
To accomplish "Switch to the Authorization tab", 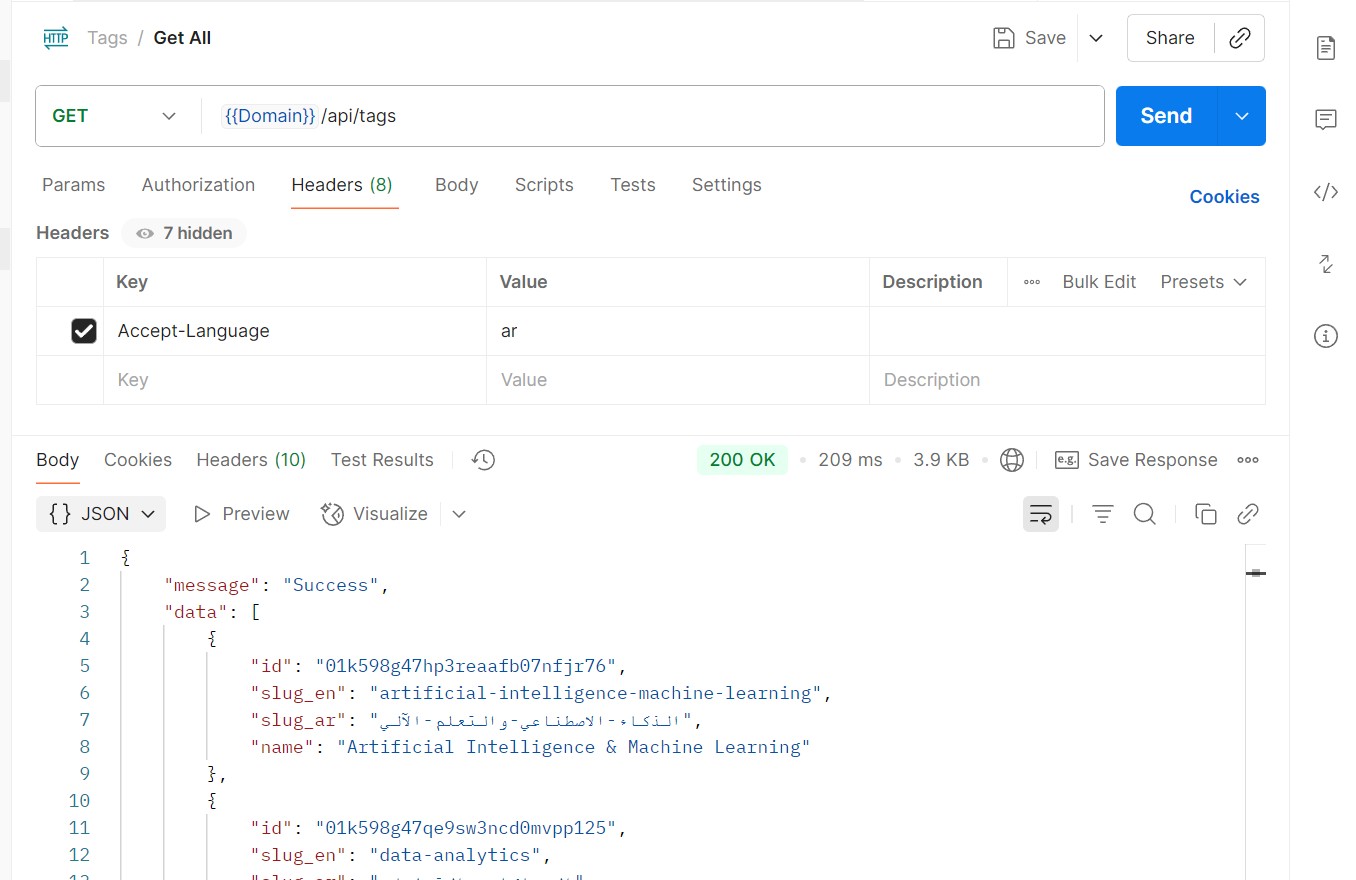I will pyautogui.click(x=198, y=185).
